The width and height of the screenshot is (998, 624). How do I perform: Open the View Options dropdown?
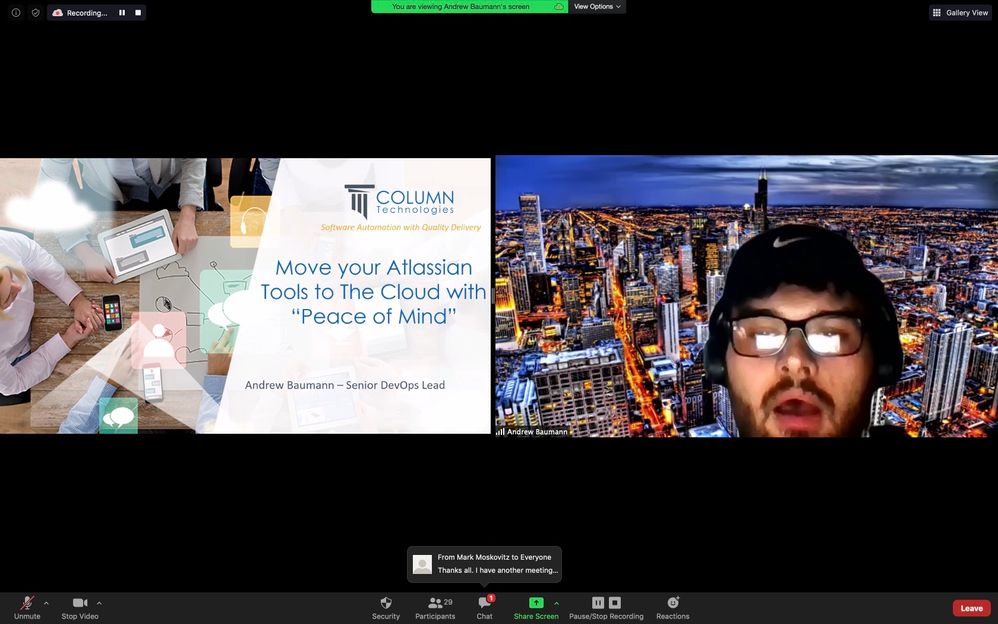(x=597, y=6)
